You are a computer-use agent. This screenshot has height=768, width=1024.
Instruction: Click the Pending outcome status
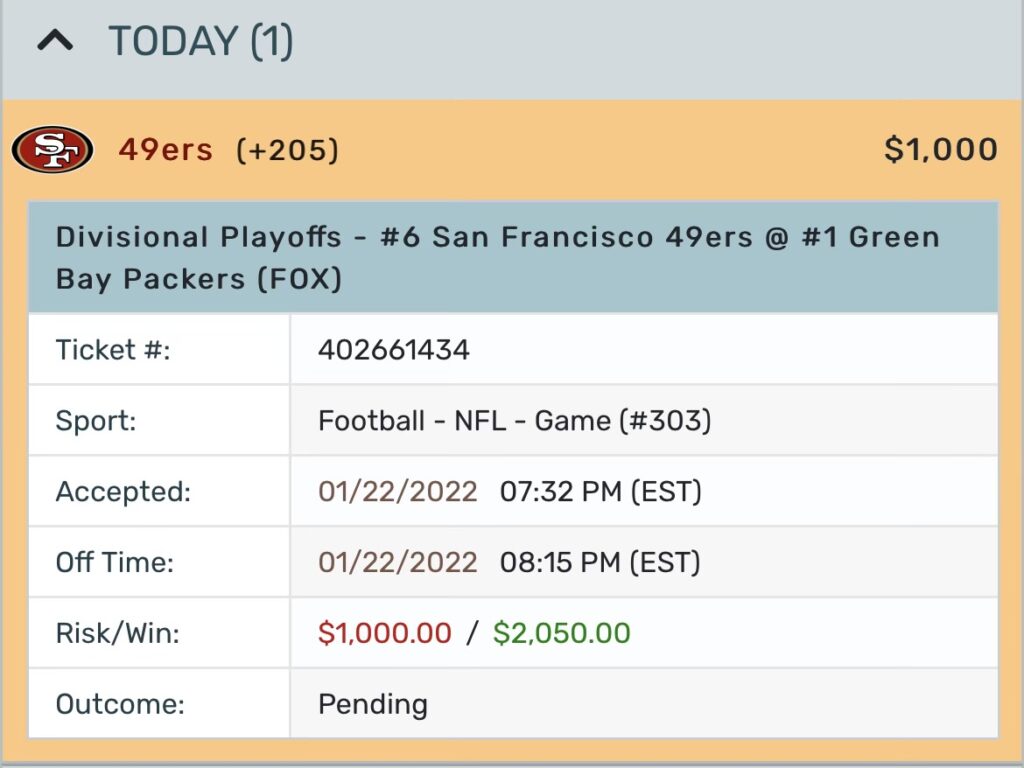373,705
